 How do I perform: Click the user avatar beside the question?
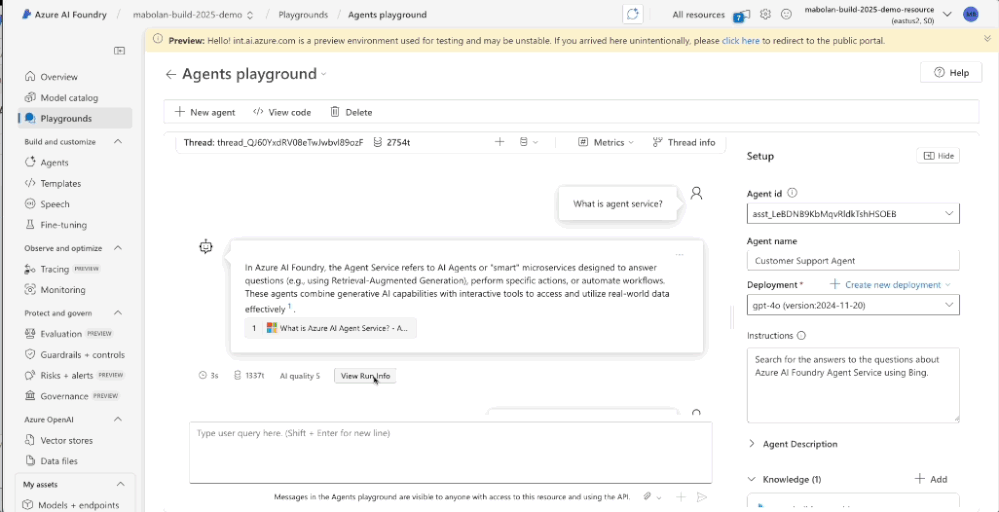click(696, 193)
